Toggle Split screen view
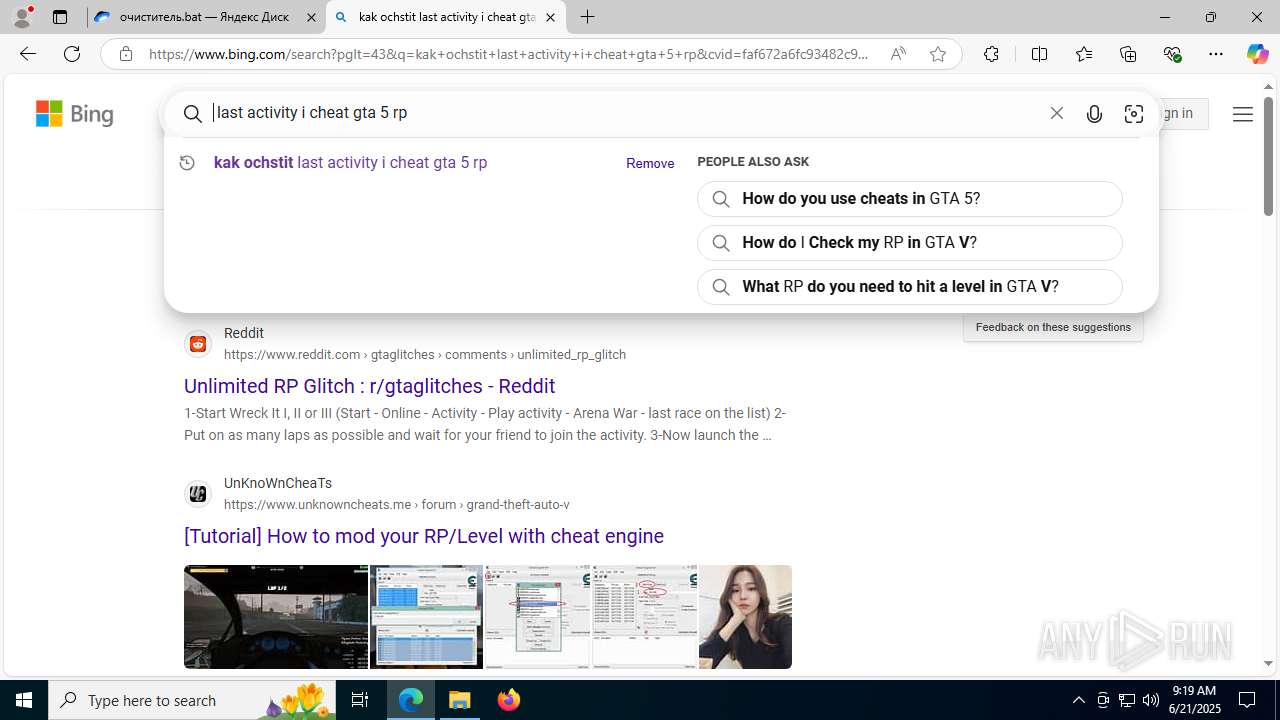 [1039, 54]
